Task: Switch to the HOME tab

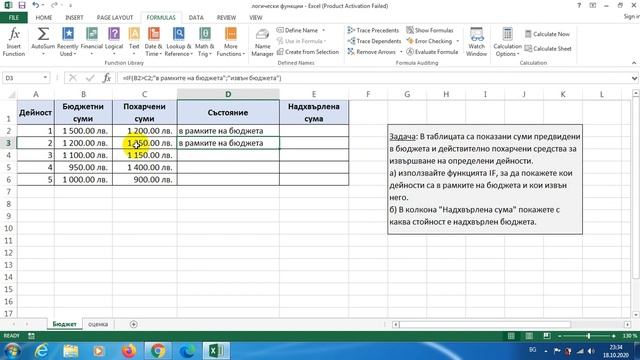Action: point(44,18)
